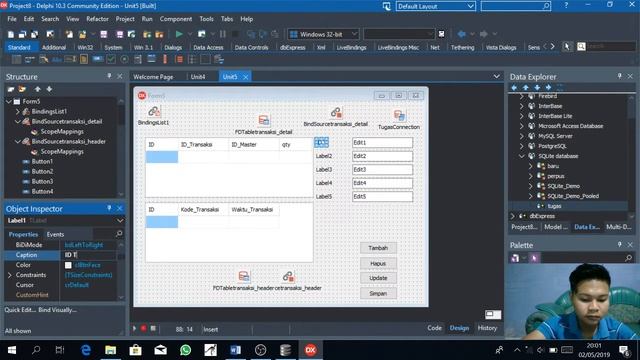Select the TLabel component in Standard palette

point(57,60)
